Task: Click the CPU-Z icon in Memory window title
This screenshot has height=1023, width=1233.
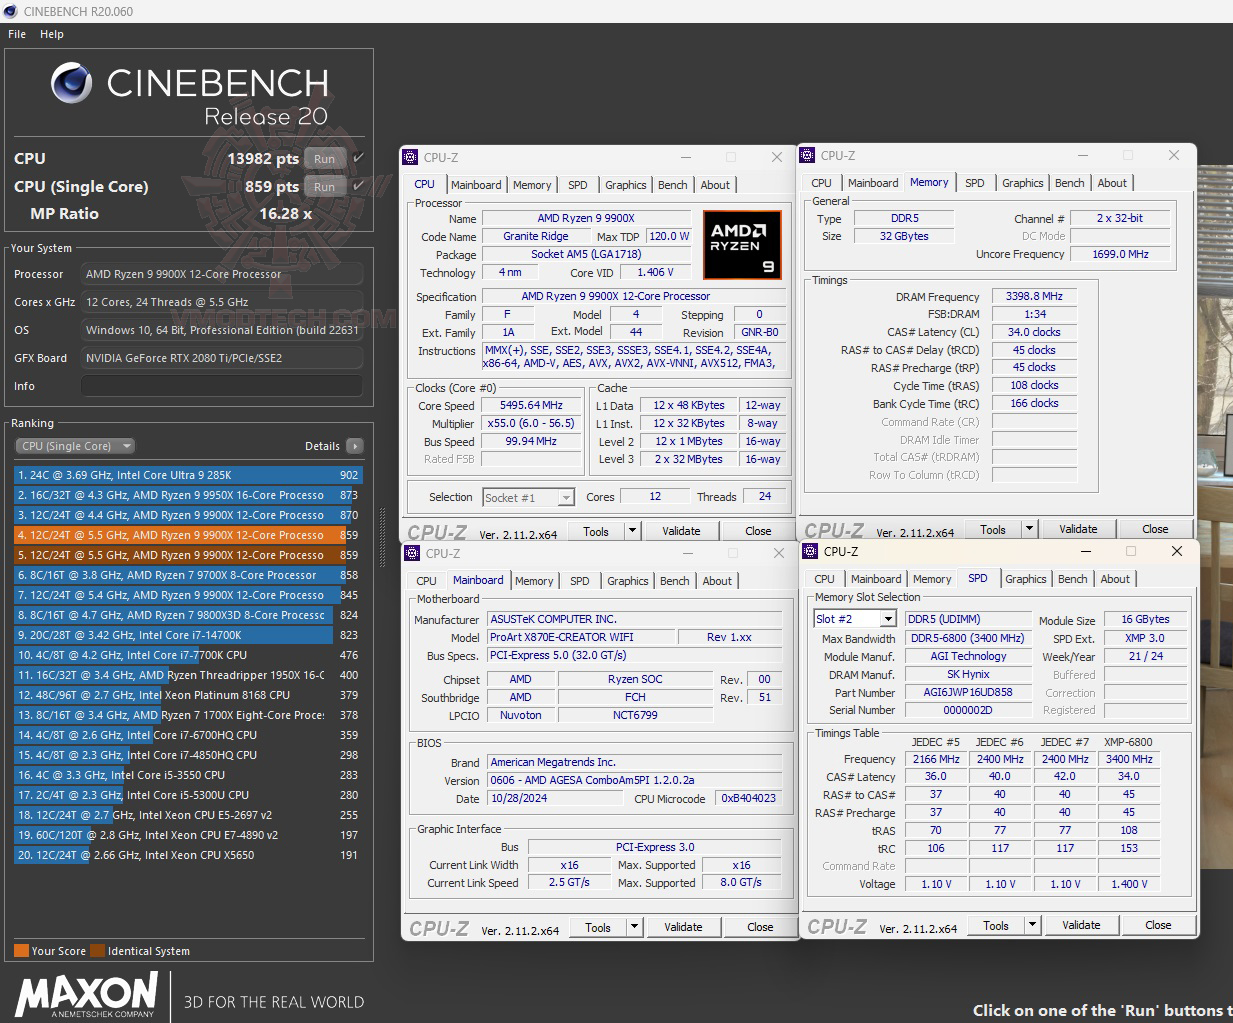Action: click(x=807, y=155)
